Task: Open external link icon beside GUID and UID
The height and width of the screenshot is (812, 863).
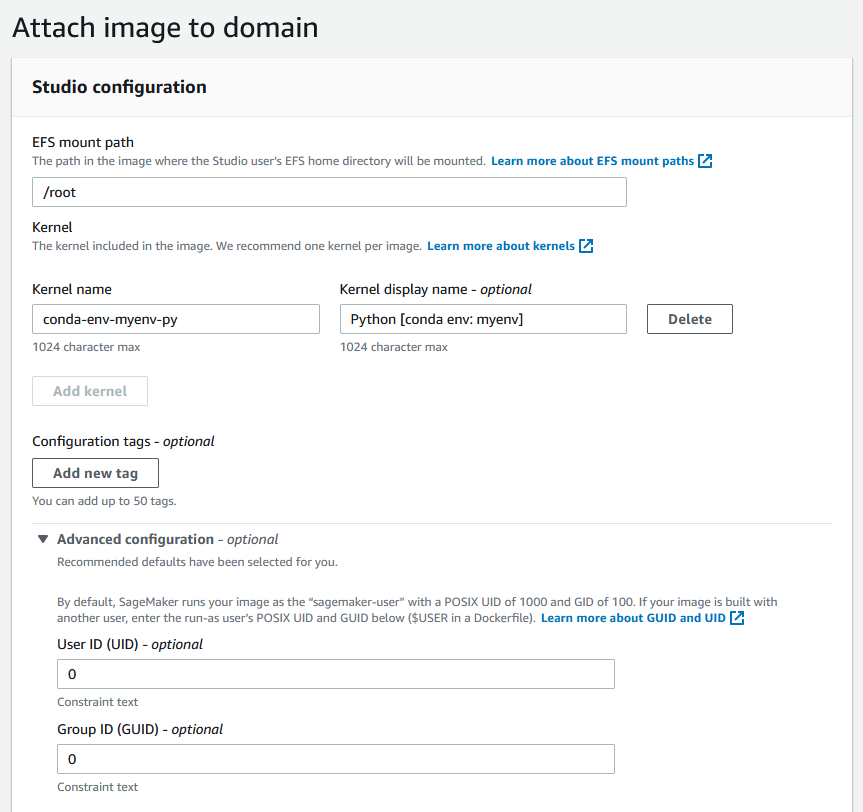Action: point(737,618)
